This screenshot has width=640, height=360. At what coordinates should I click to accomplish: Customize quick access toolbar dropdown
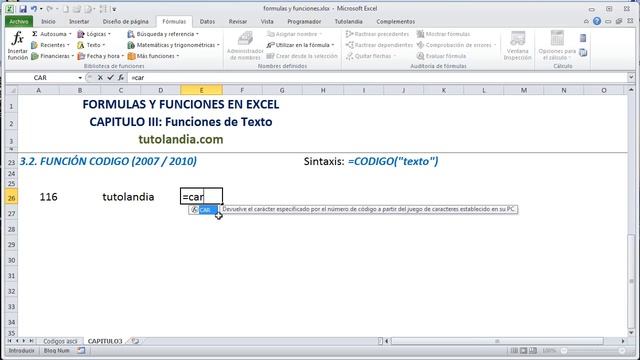[114, 9]
